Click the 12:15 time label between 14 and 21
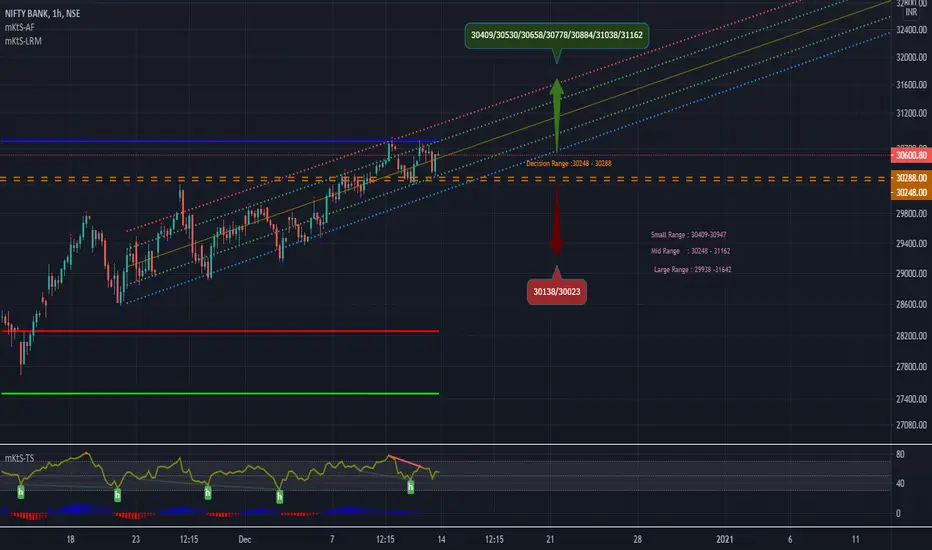Viewport: 932px width, 550px height. coord(494,539)
